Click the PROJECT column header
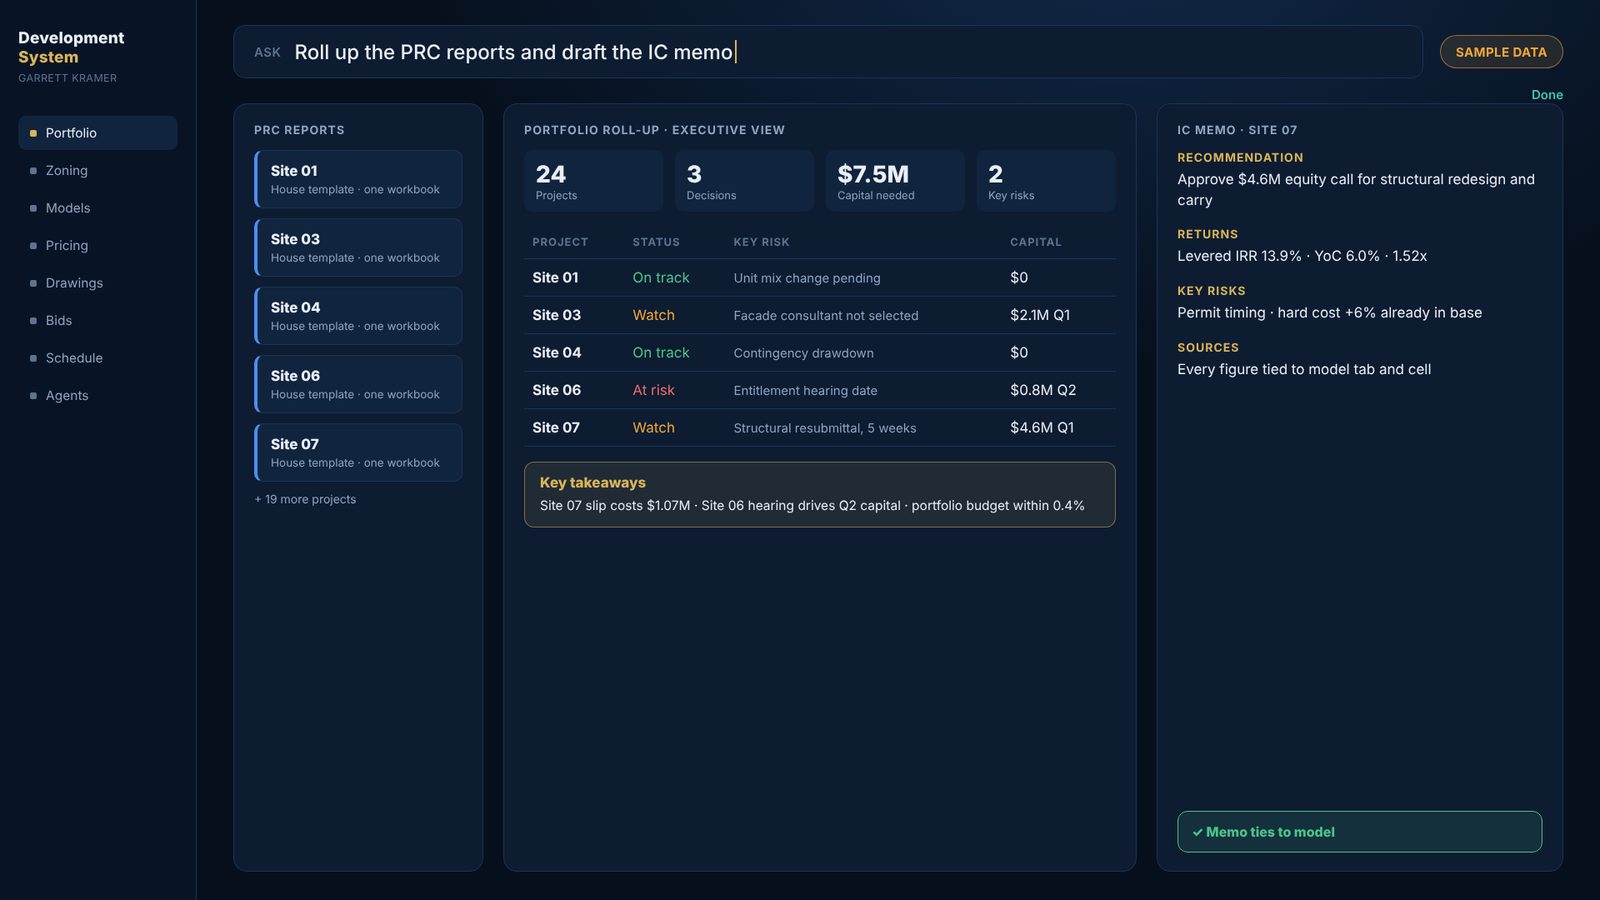1600x900 pixels. (x=560, y=242)
